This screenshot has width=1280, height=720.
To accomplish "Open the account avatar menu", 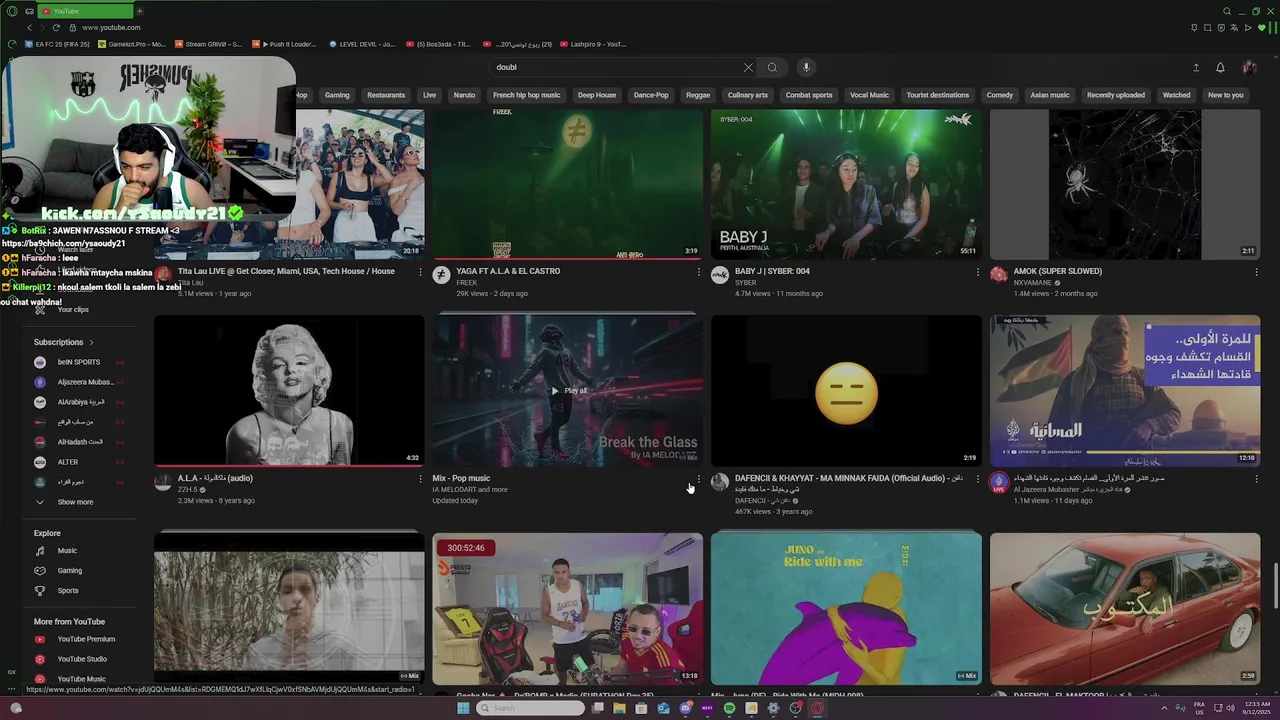I will pos(1249,67).
